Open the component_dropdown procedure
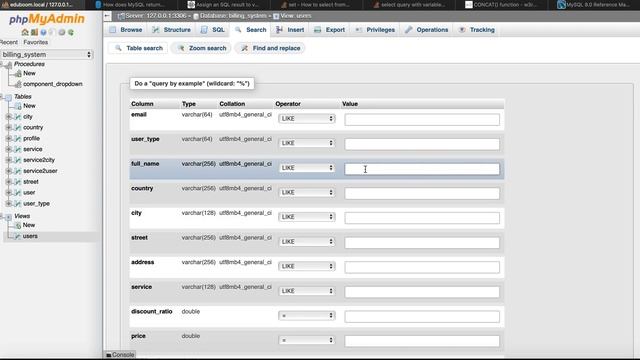The image size is (640, 360). click(x=53, y=84)
